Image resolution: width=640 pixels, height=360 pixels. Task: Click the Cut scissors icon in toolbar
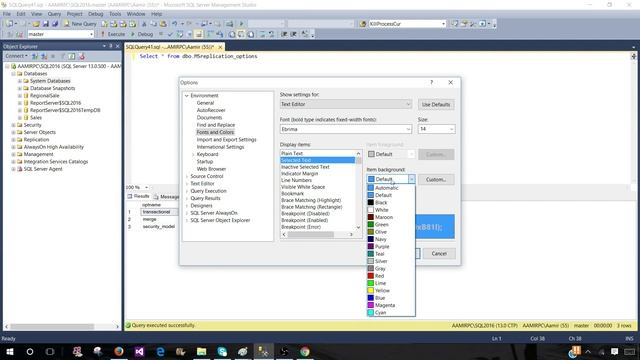[144, 24]
